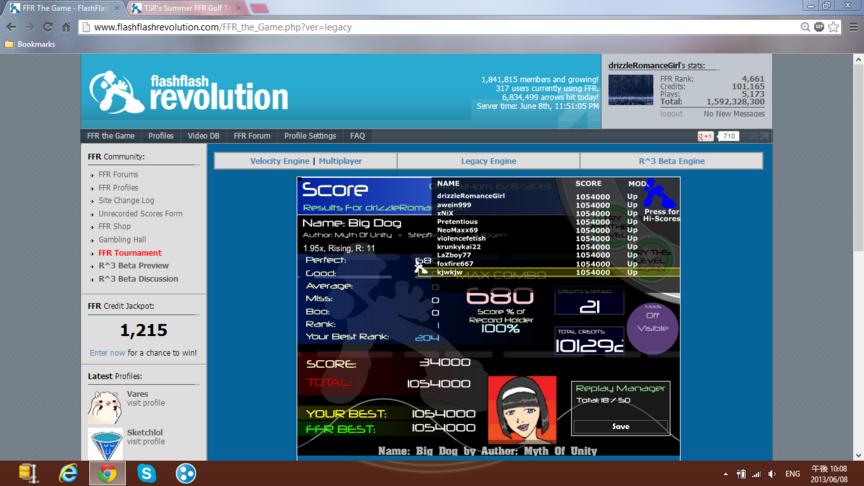
Task: Open Unrecorded Scores Form link
Action: pyautogui.click(x=140, y=214)
